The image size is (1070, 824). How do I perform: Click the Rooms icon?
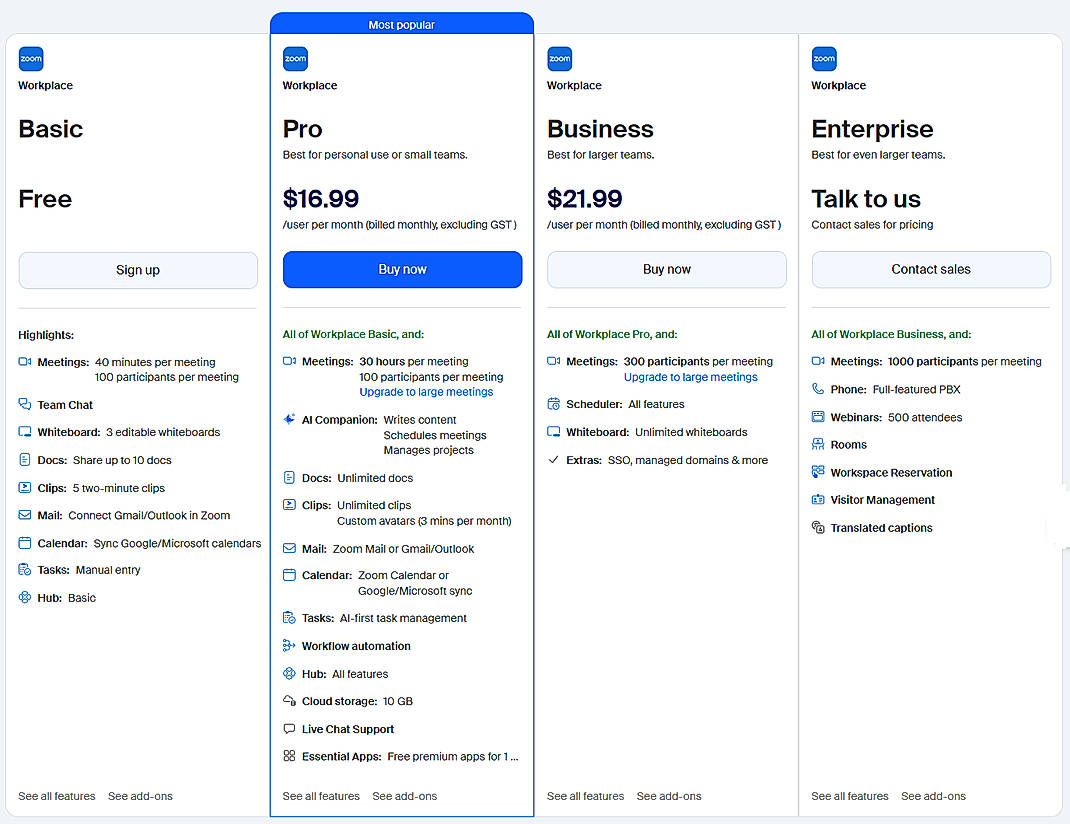tap(818, 444)
